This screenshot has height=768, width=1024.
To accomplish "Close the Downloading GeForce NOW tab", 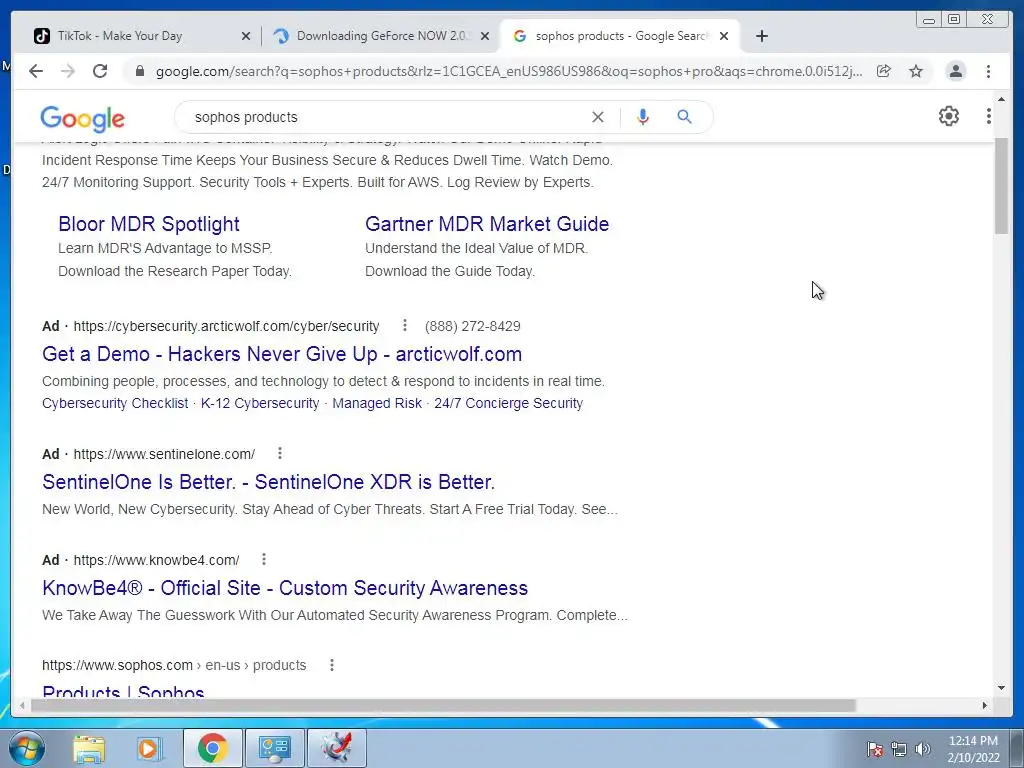I will pyautogui.click(x=485, y=37).
